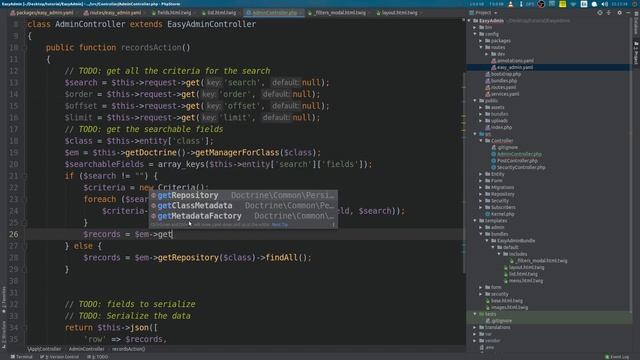The height and width of the screenshot is (360, 640).
Task: Open images.html.twig in the project tree
Action: [x=507, y=307]
